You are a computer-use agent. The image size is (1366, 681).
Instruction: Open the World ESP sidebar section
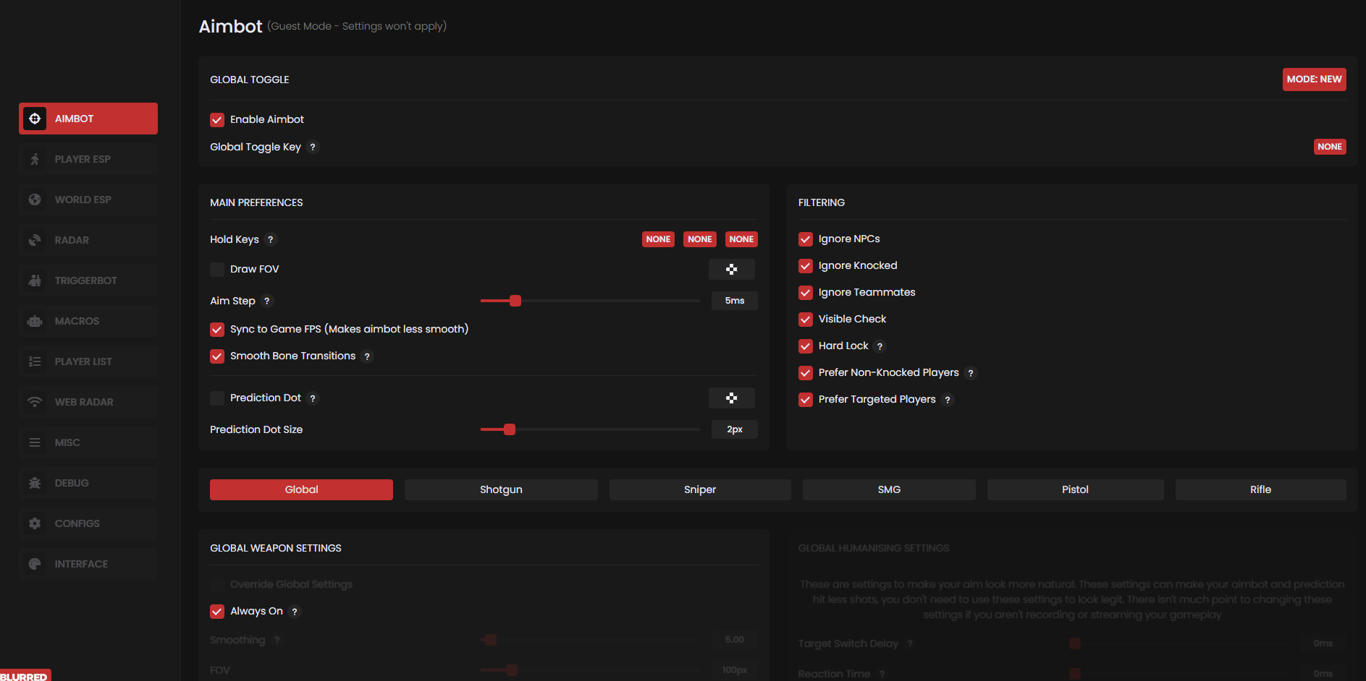click(88, 199)
